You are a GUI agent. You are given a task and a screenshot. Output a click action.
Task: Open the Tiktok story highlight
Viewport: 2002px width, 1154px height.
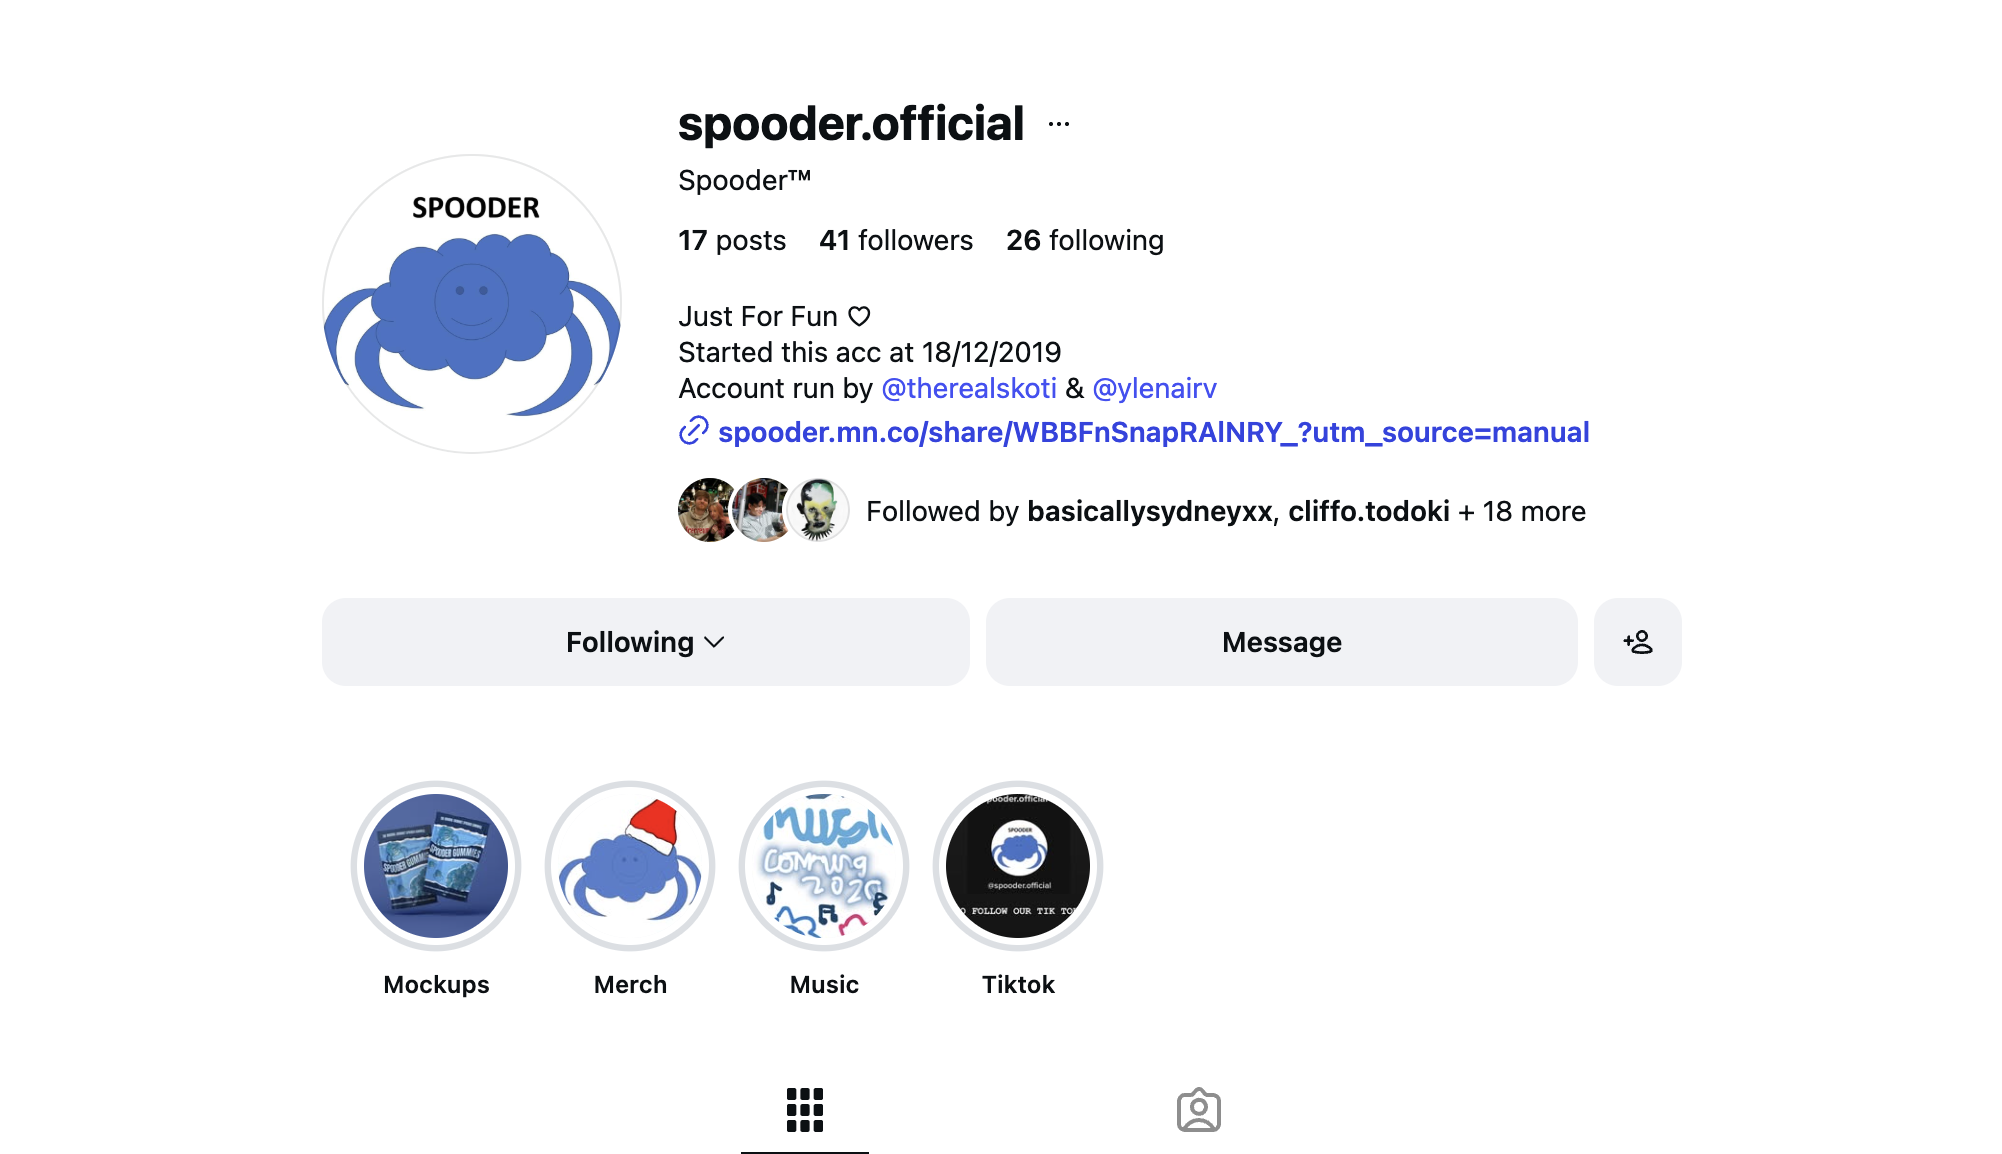1018,866
